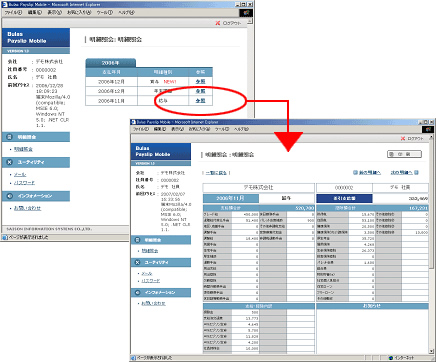The image size is (436, 362).
Task: Click インターネット zone icon in front status bar
Action: coord(391,358)
